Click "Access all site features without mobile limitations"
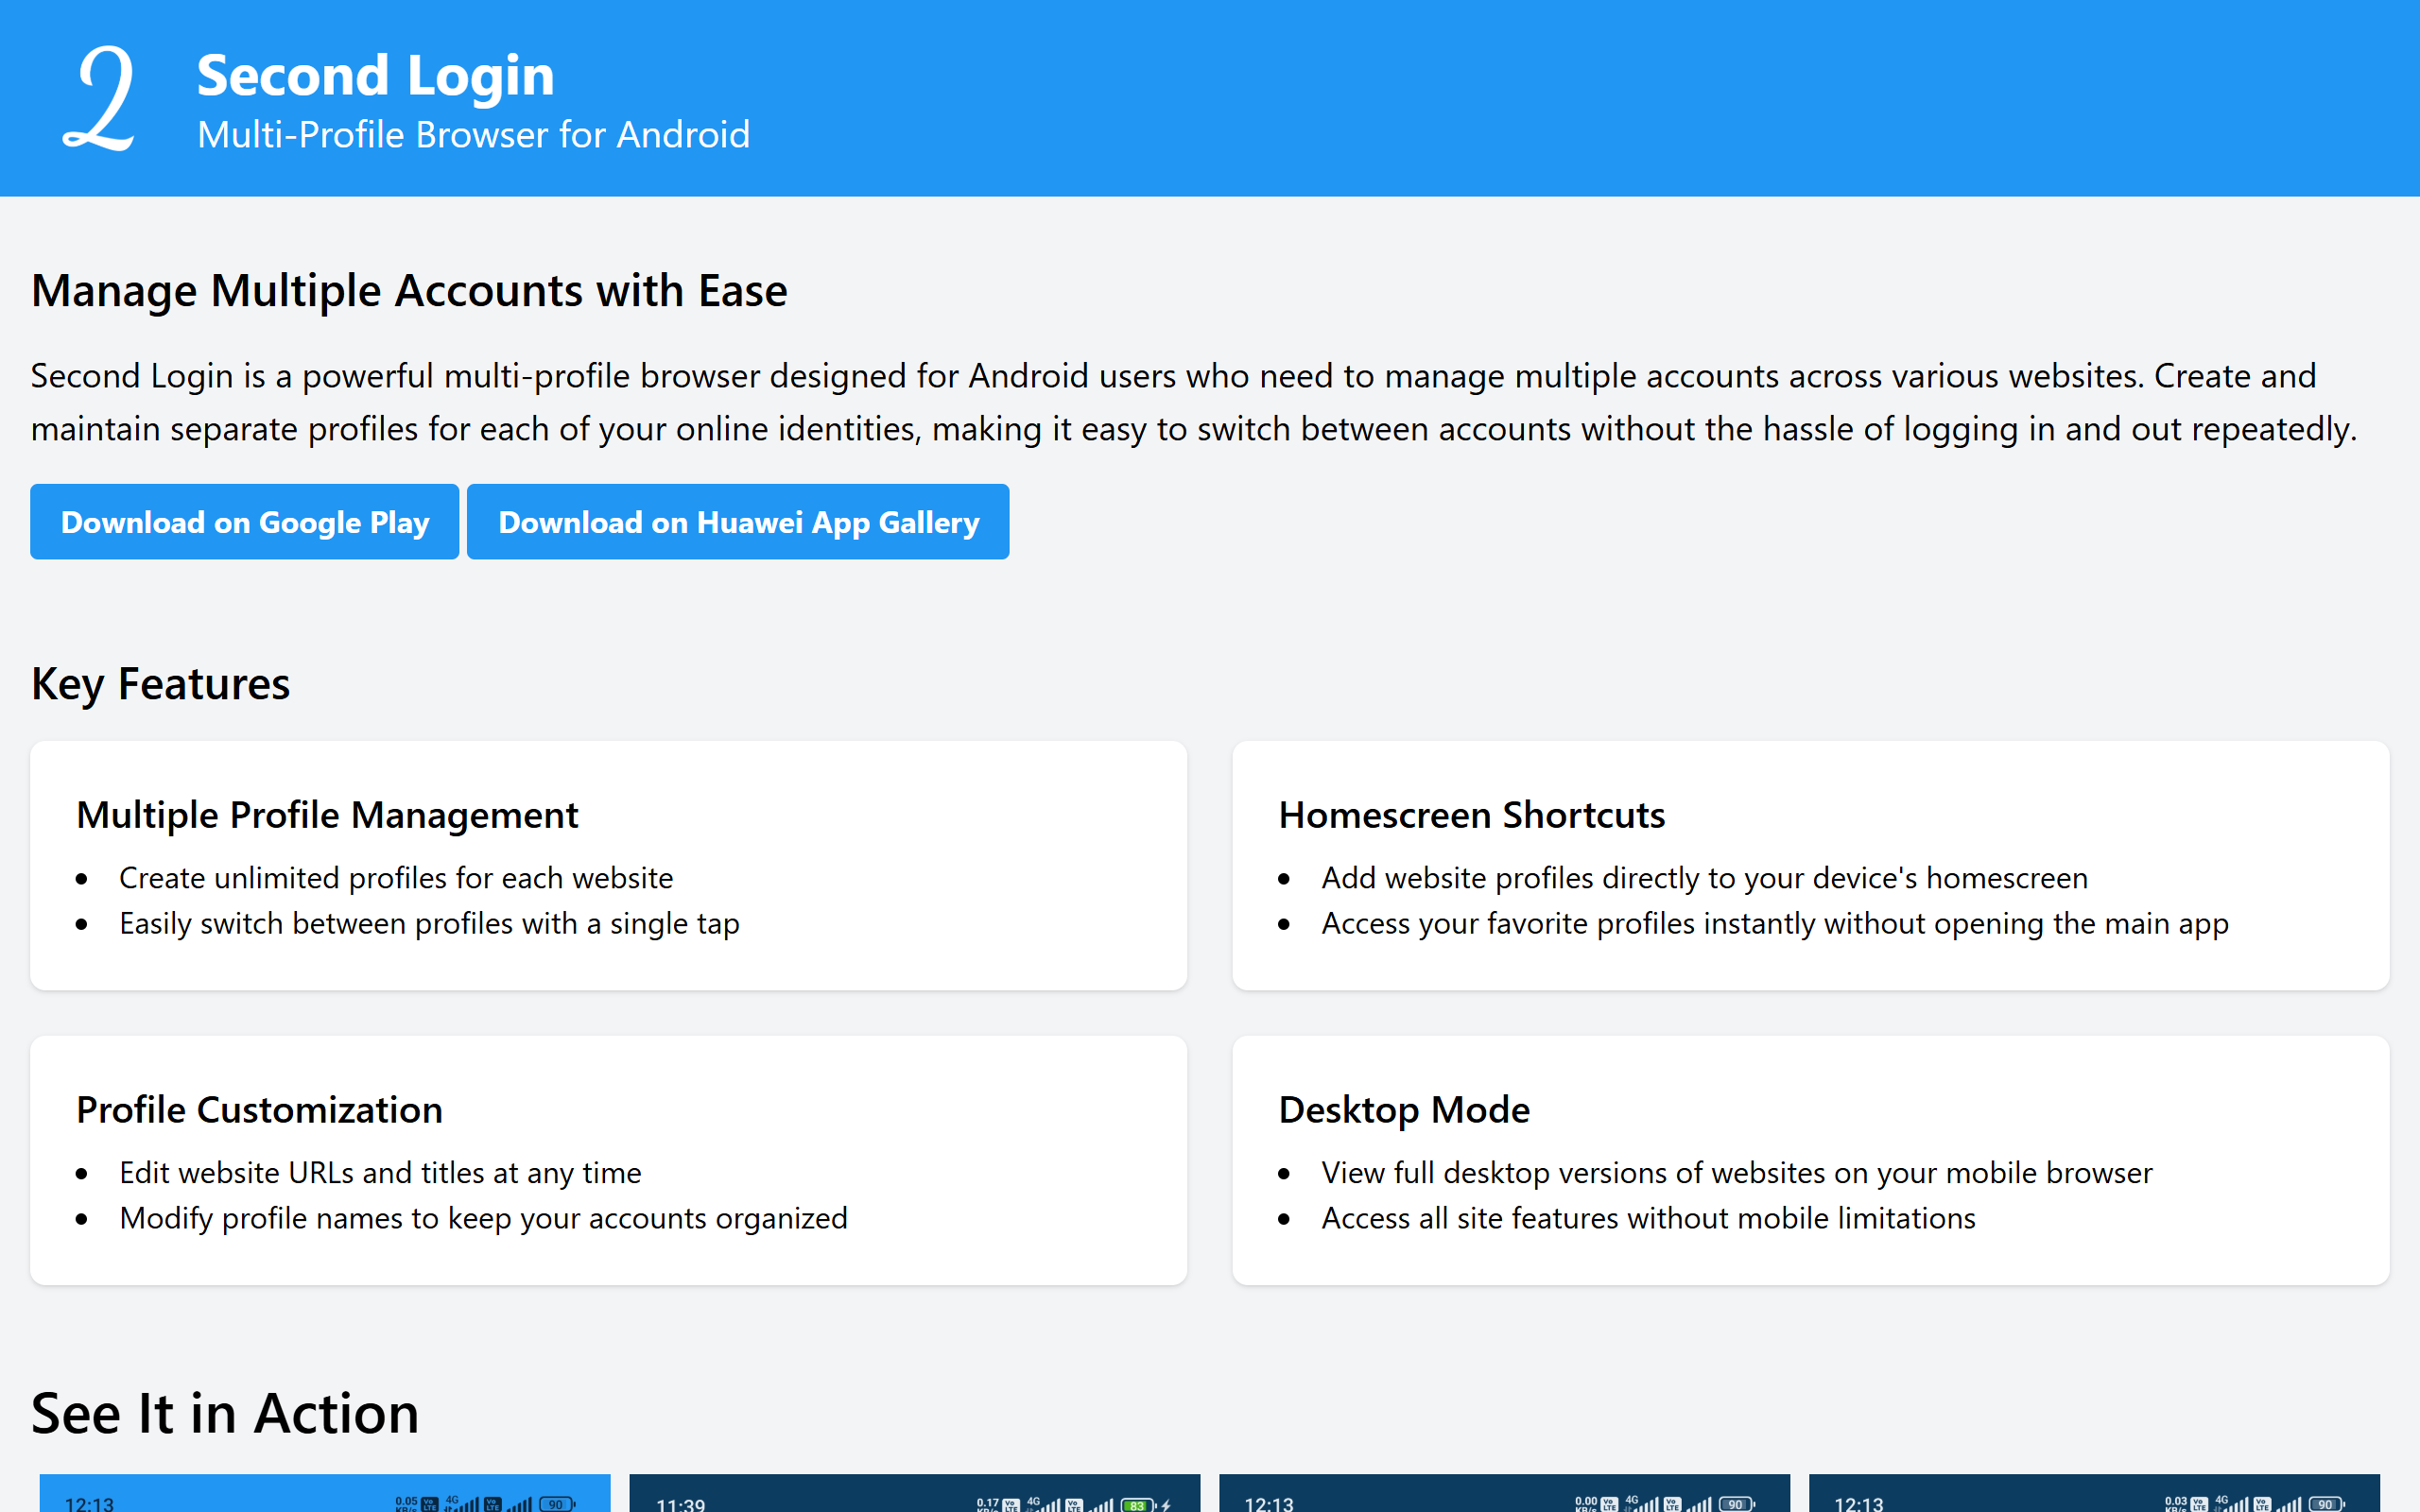The image size is (2420, 1512). (1648, 1218)
